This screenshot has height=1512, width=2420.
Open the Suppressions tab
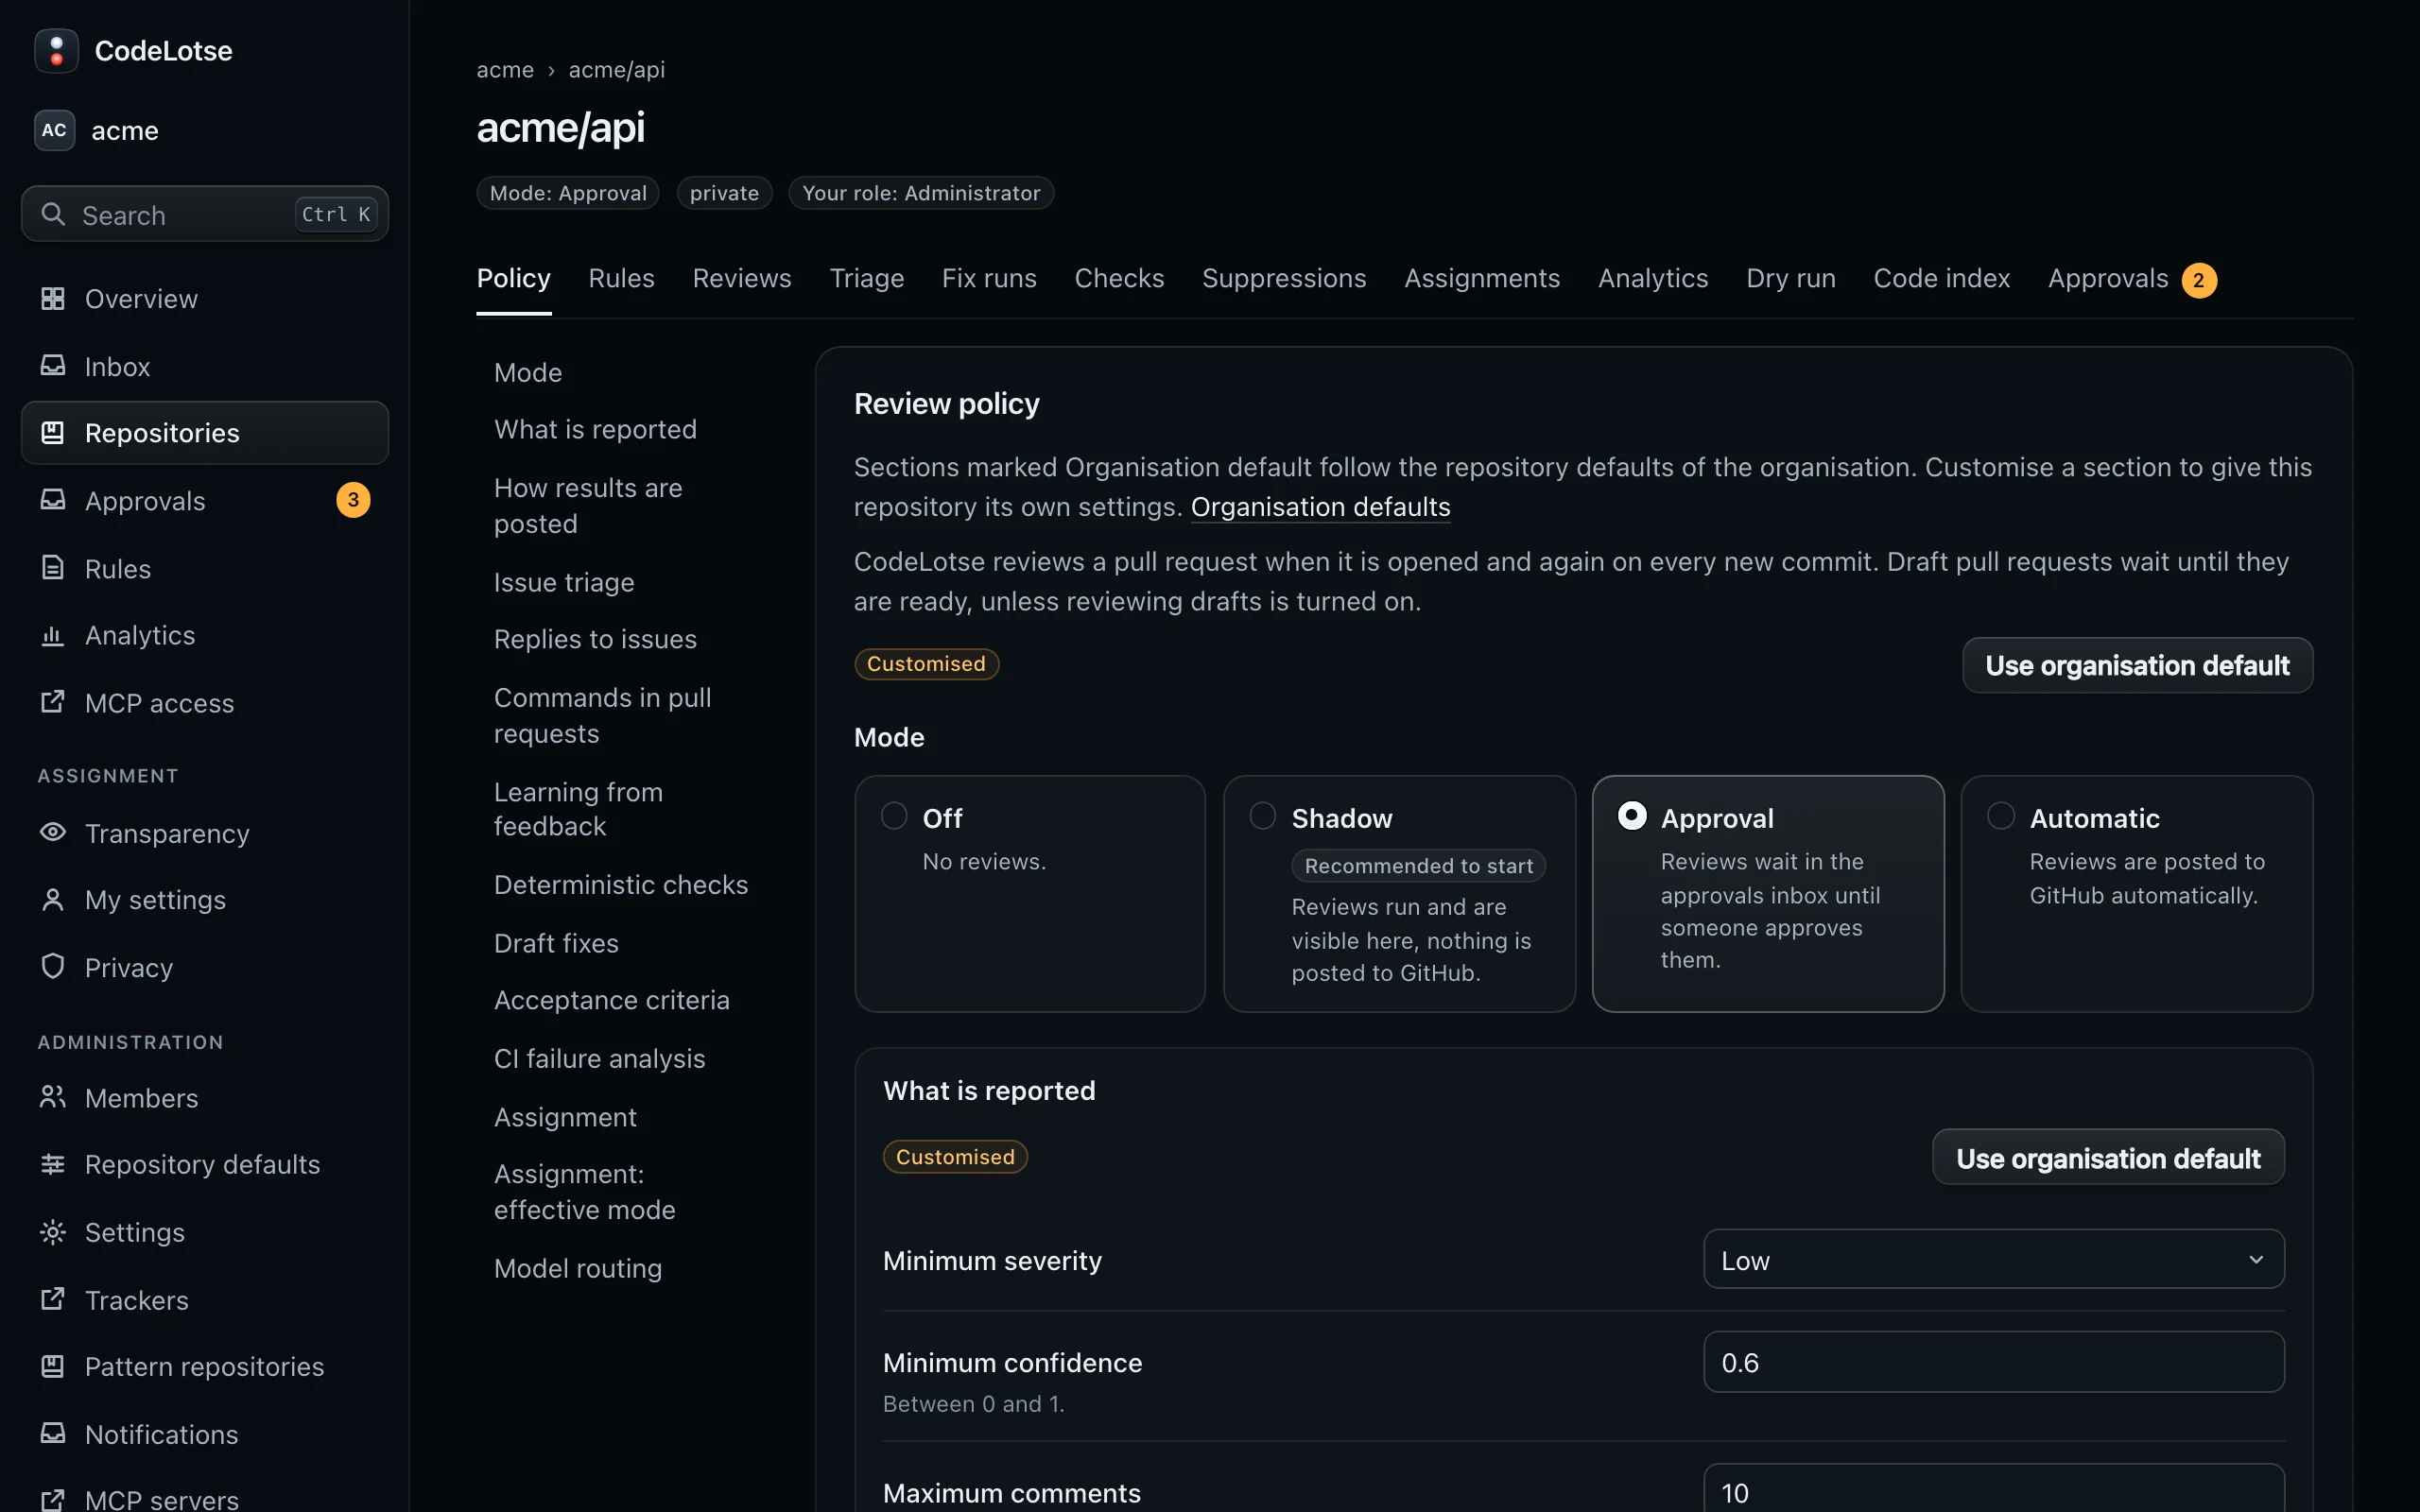tap(1284, 278)
